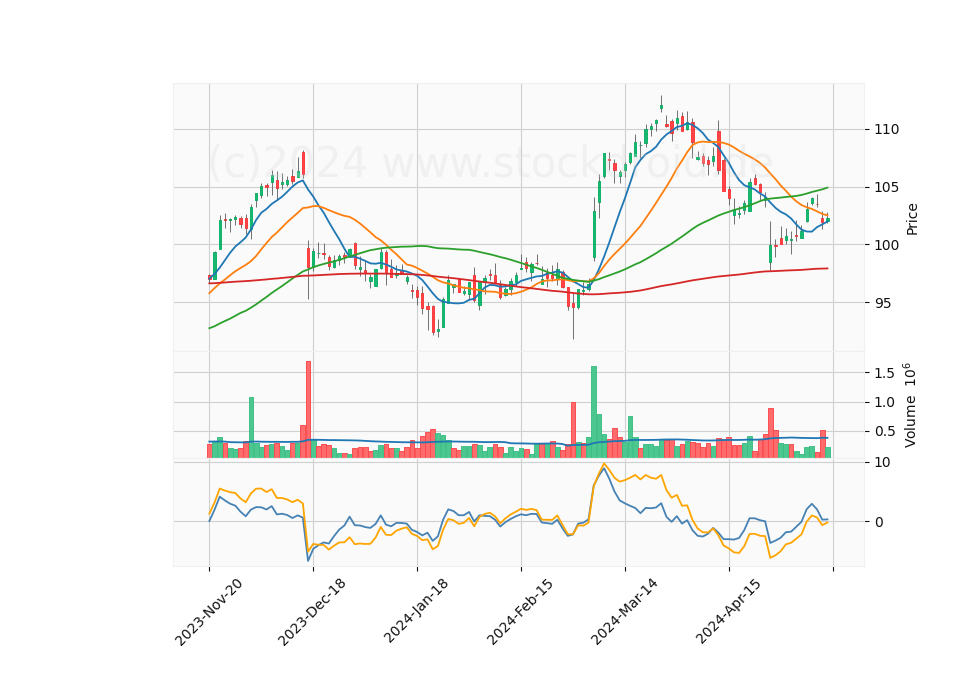Click the tallest green volume bar
The image size is (960, 690).
(594, 412)
